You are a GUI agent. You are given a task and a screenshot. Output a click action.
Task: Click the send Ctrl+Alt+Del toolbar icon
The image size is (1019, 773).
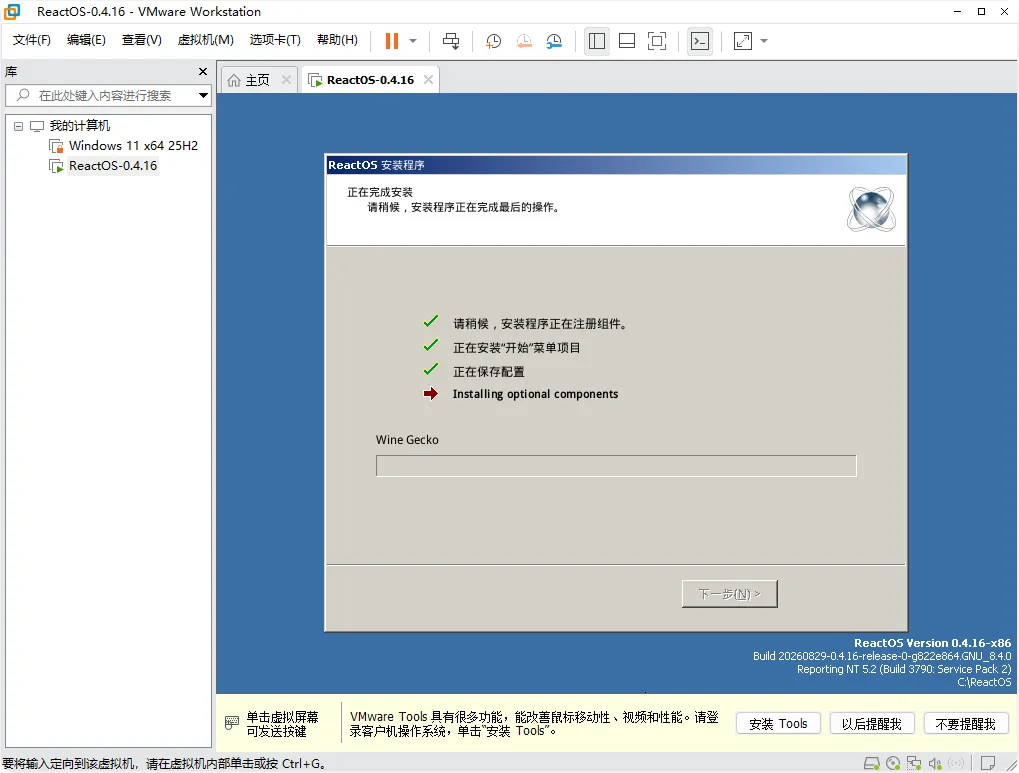(x=451, y=41)
